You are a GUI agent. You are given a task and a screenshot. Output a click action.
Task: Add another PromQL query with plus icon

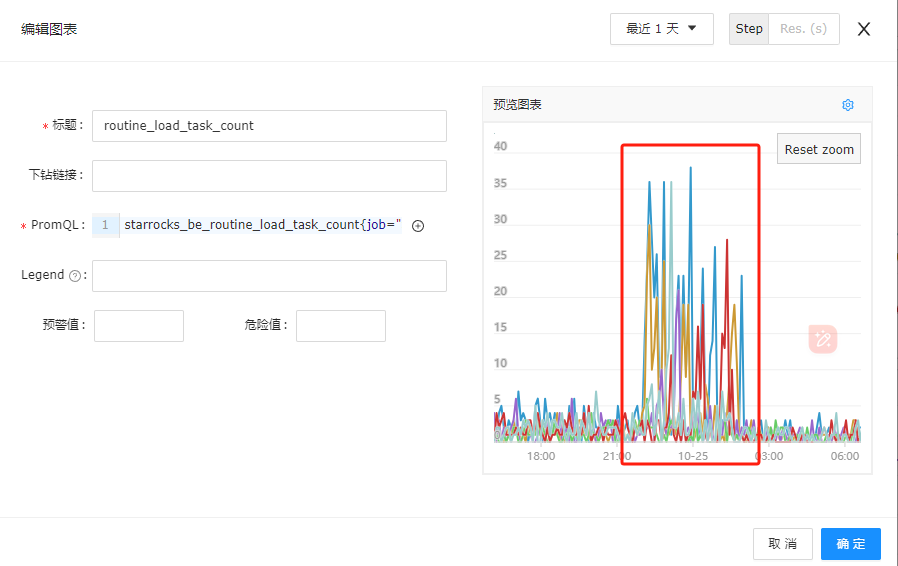tap(418, 226)
